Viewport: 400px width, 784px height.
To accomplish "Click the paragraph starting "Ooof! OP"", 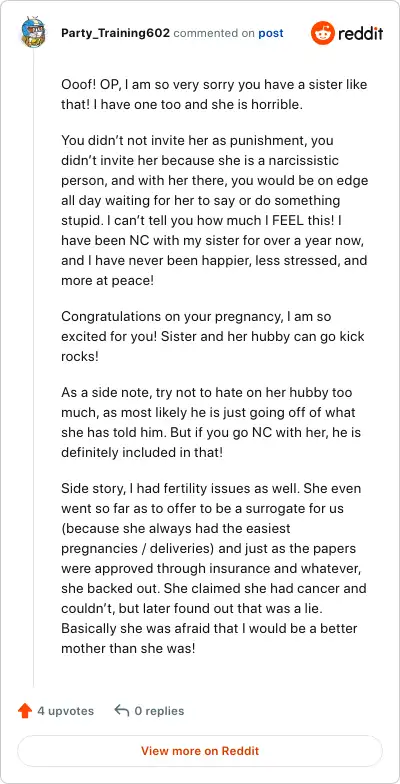I will point(214,95).
